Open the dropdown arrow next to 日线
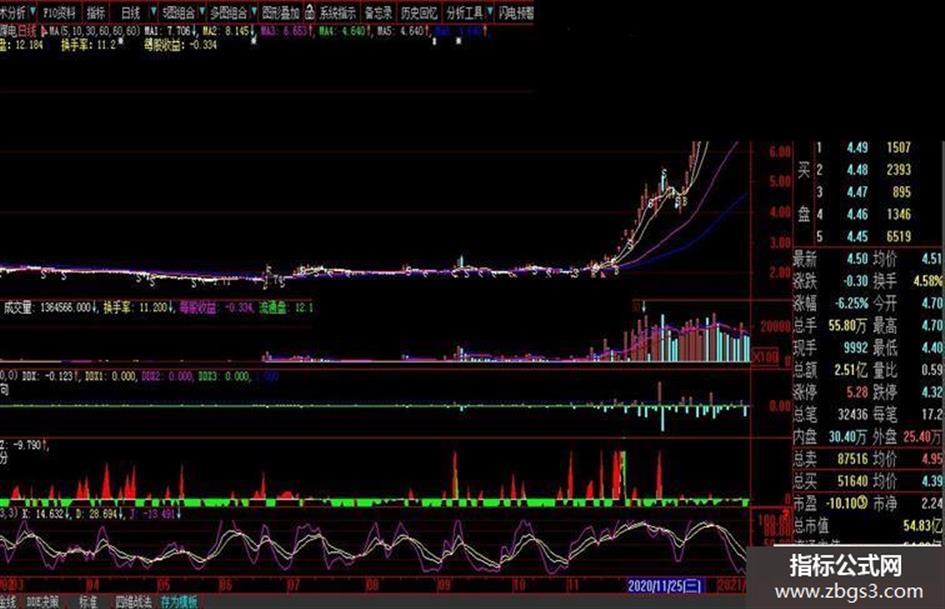Viewport: 945px width, 609px height. click(x=153, y=11)
